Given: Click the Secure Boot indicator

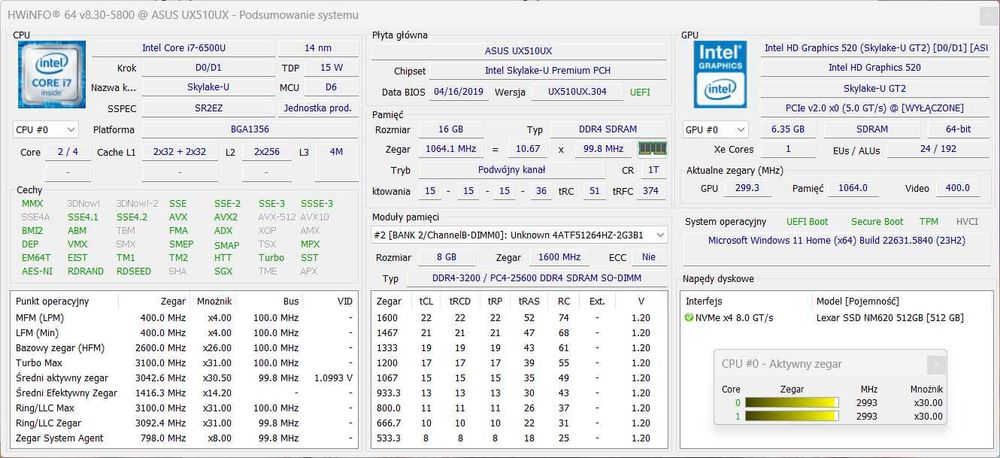Looking at the screenshot, I should [x=877, y=222].
